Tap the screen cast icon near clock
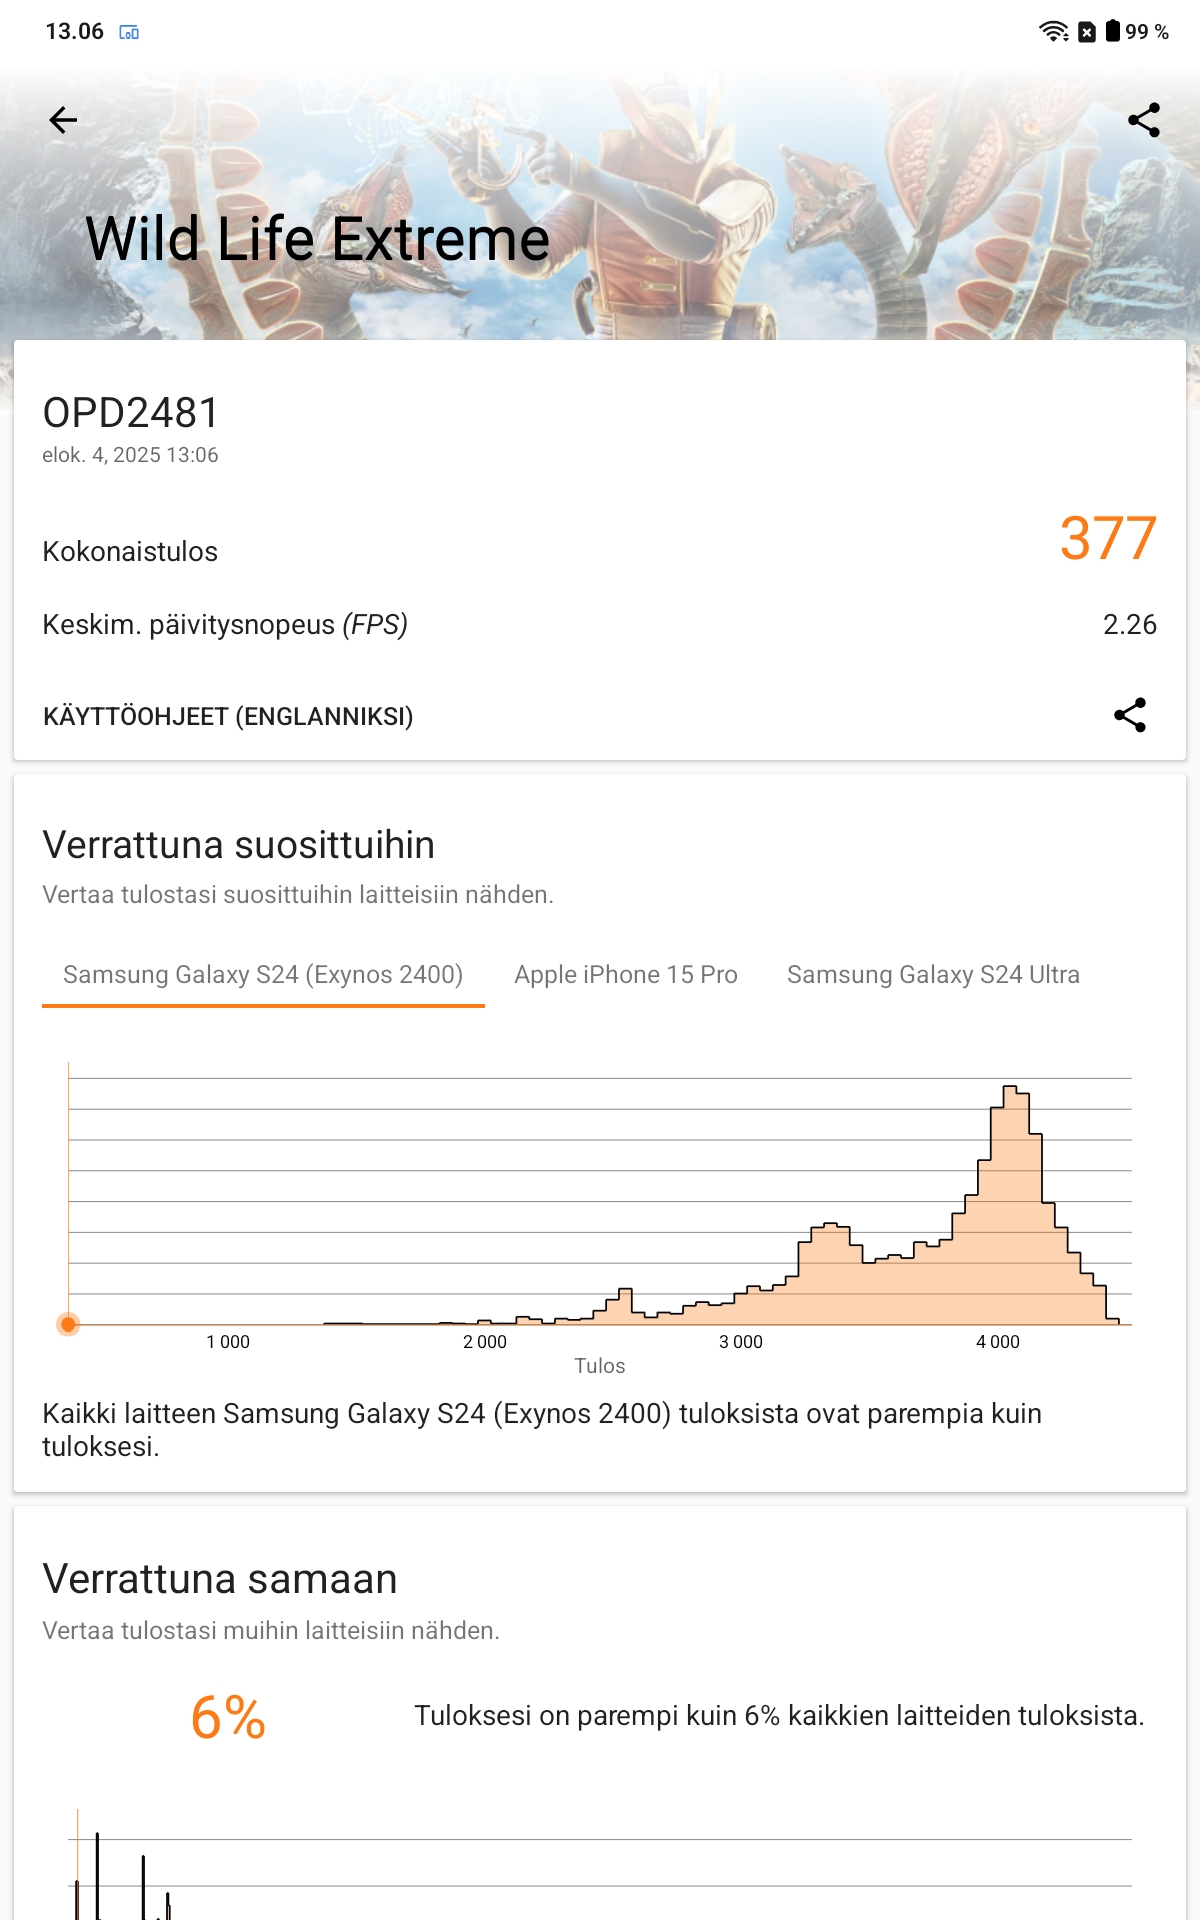 pyautogui.click(x=129, y=32)
